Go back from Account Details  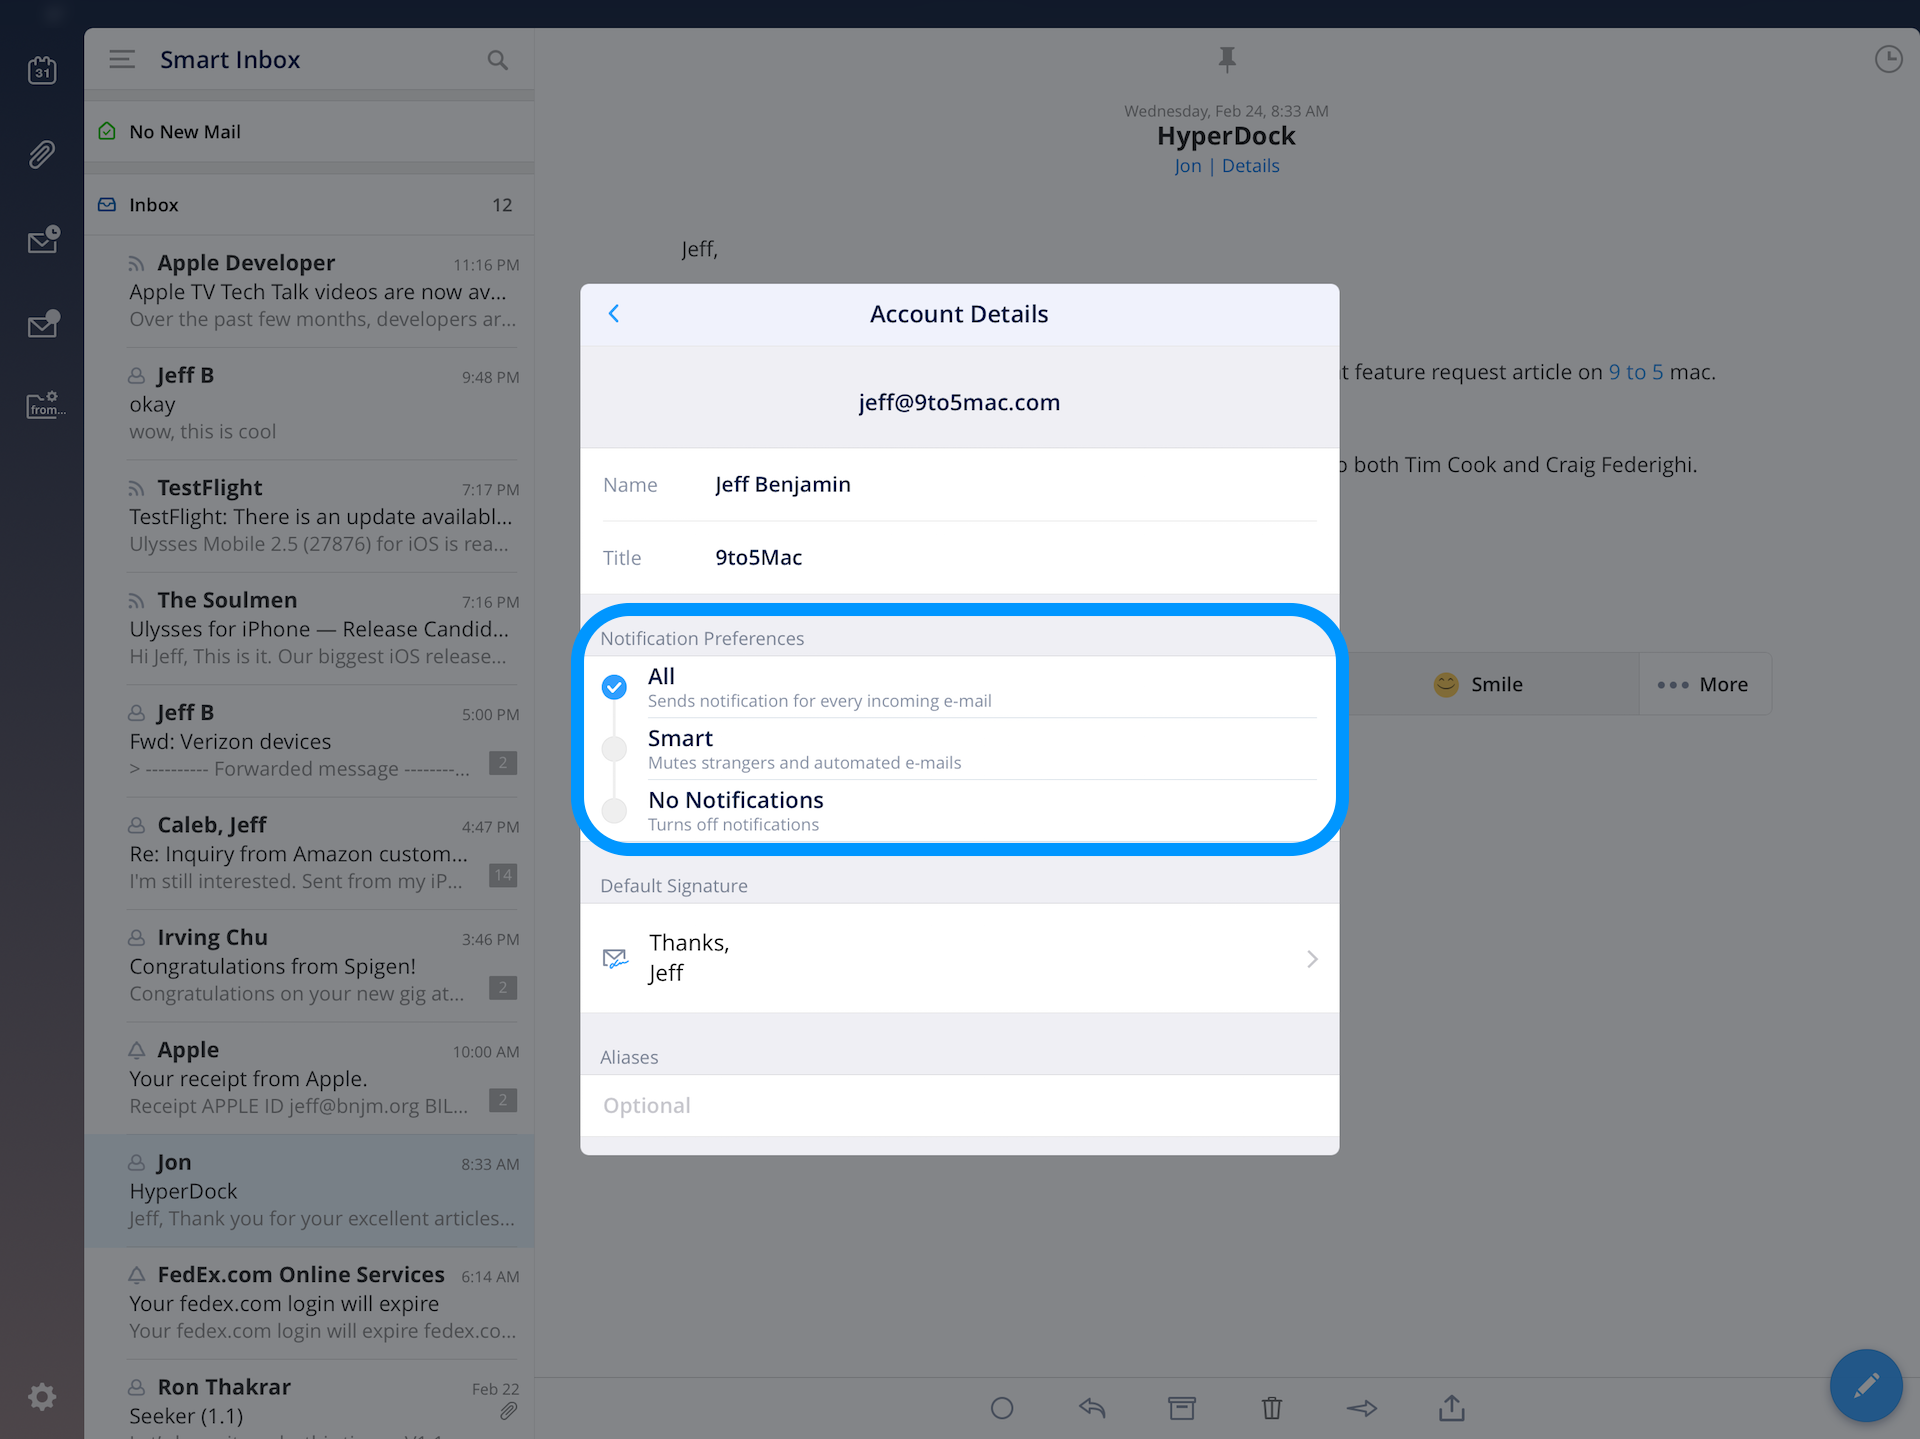click(x=614, y=314)
